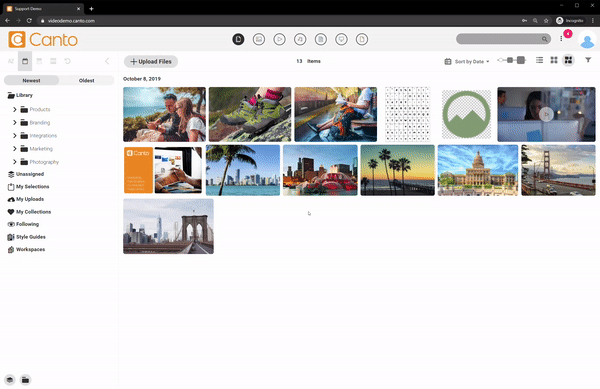Image resolution: width=600 pixels, height=389 pixels.
Task: Reload the page in the browser
Action: [29, 21]
